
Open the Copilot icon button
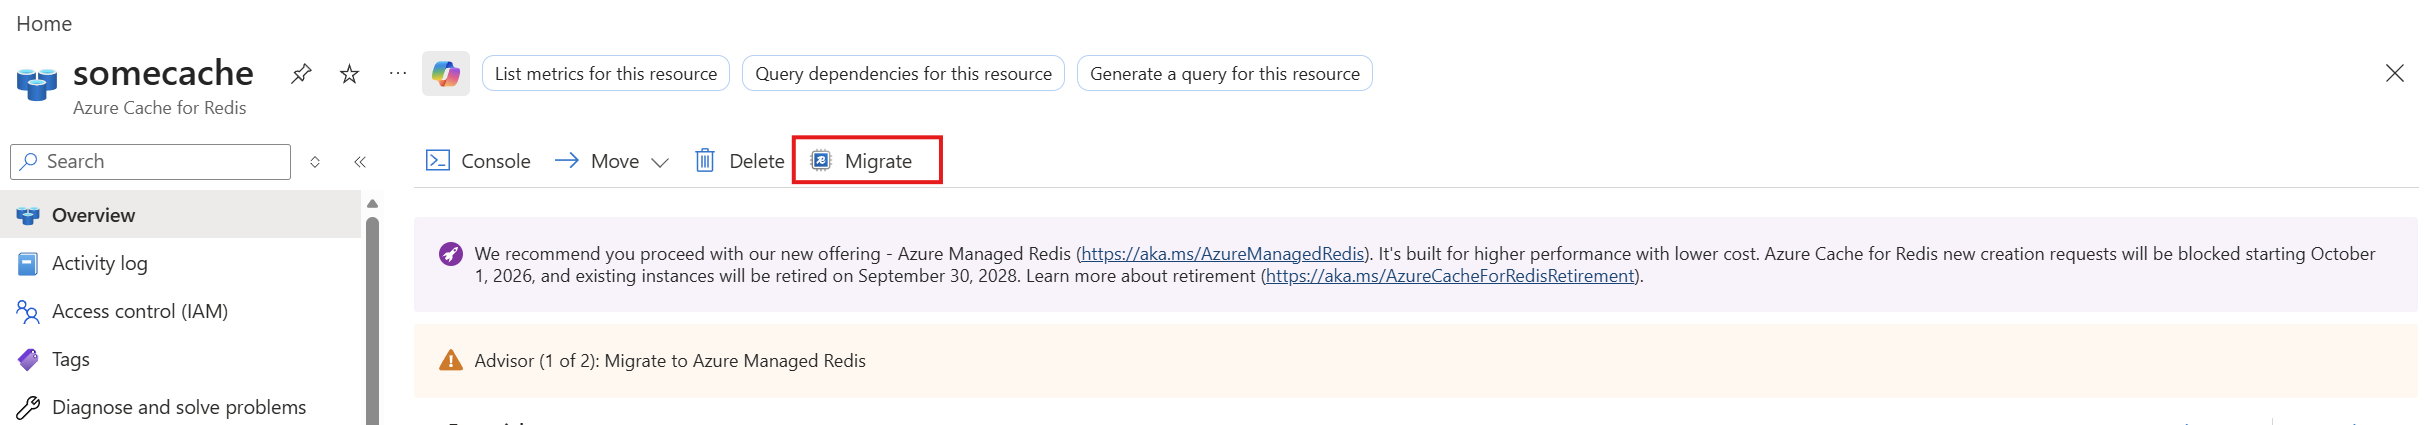[446, 74]
